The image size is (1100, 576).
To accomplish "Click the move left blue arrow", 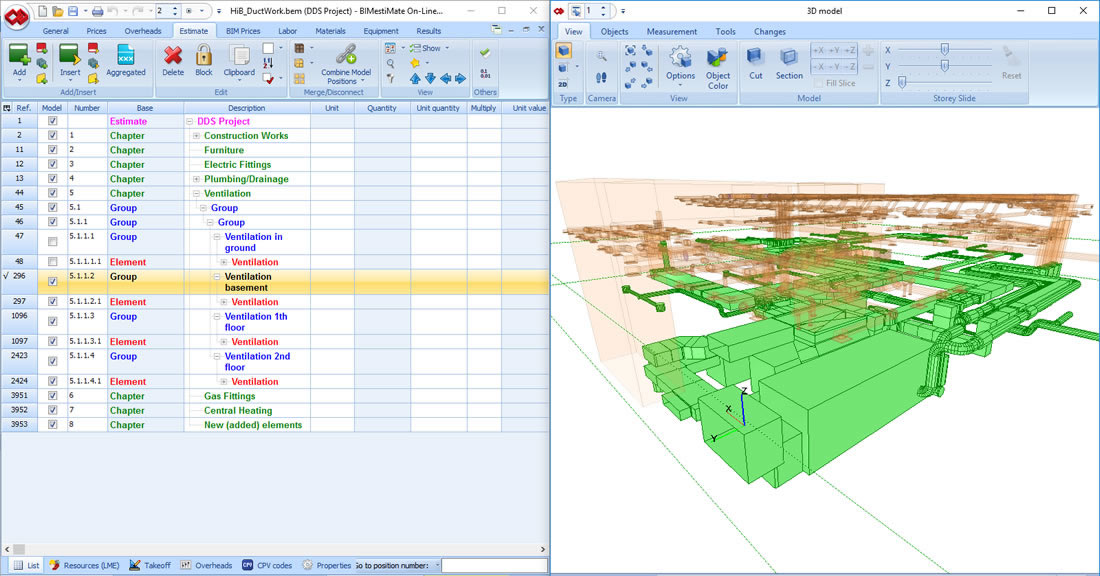I will [x=445, y=79].
